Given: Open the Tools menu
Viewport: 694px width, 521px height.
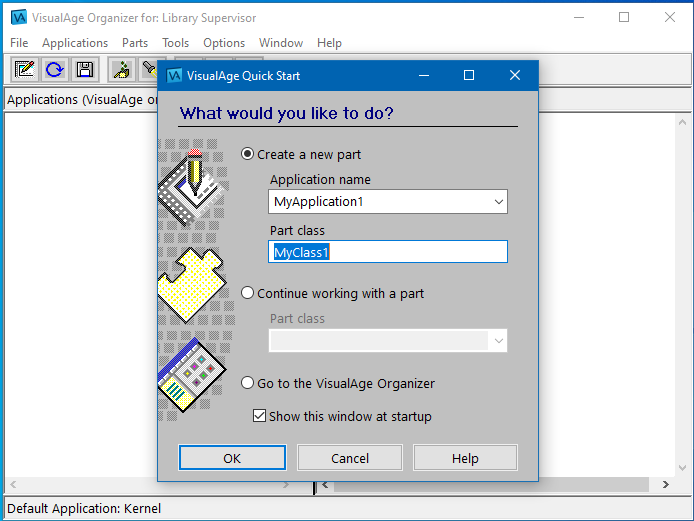Looking at the screenshot, I should tap(176, 43).
